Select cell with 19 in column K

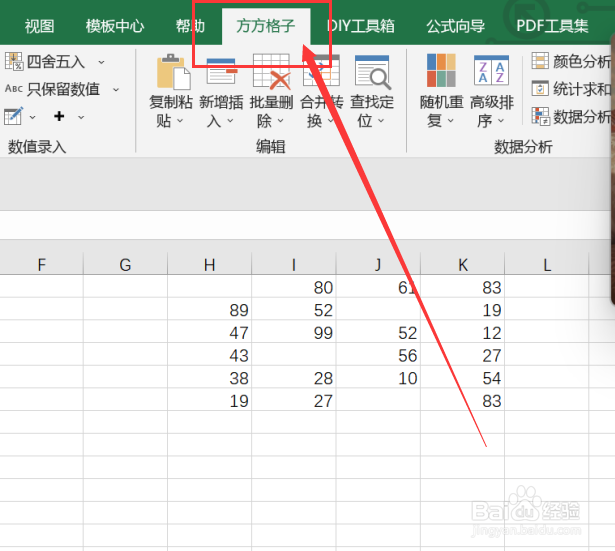(x=462, y=309)
